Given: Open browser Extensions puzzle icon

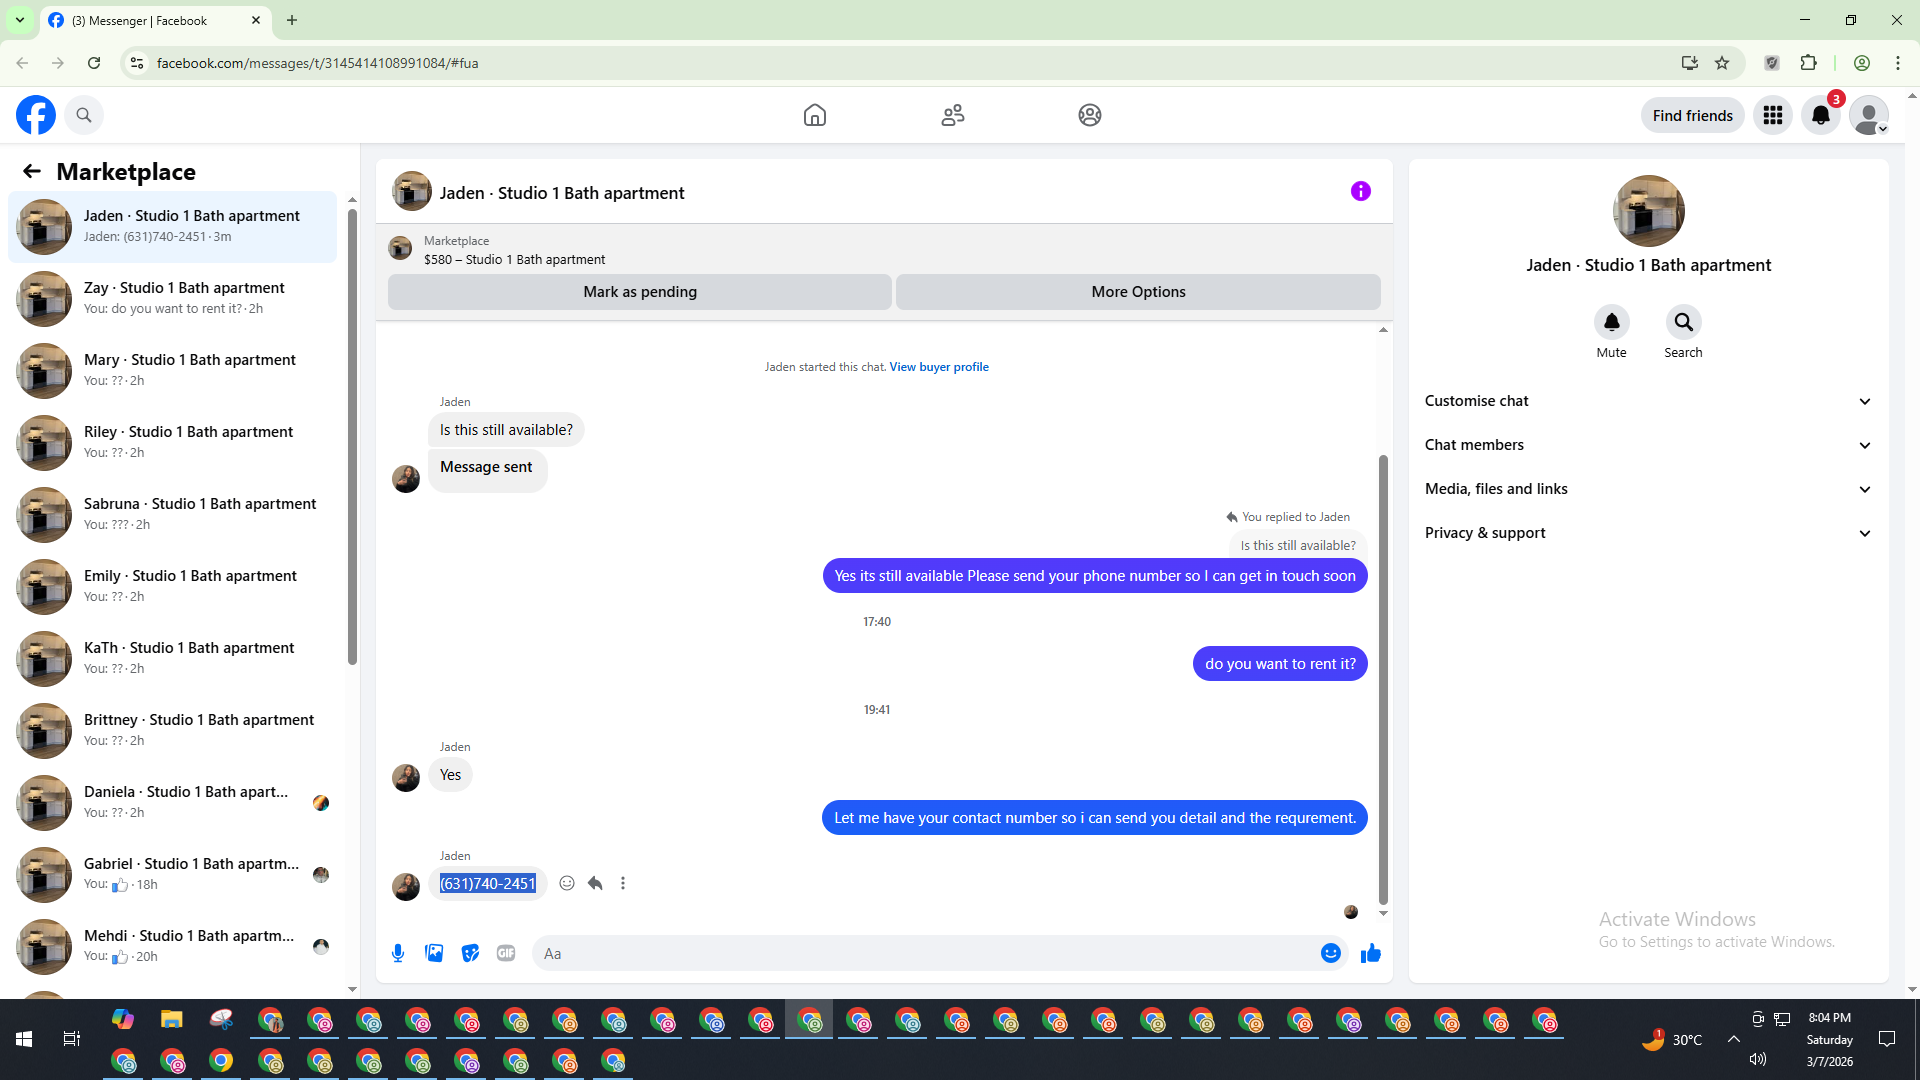Looking at the screenshot, I should coord(1808,63).
